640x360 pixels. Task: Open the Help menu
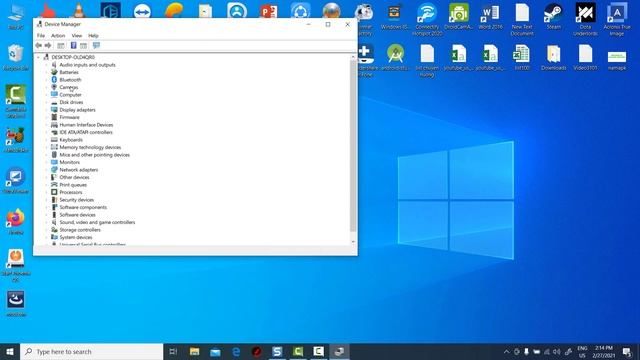pos(93,36)
